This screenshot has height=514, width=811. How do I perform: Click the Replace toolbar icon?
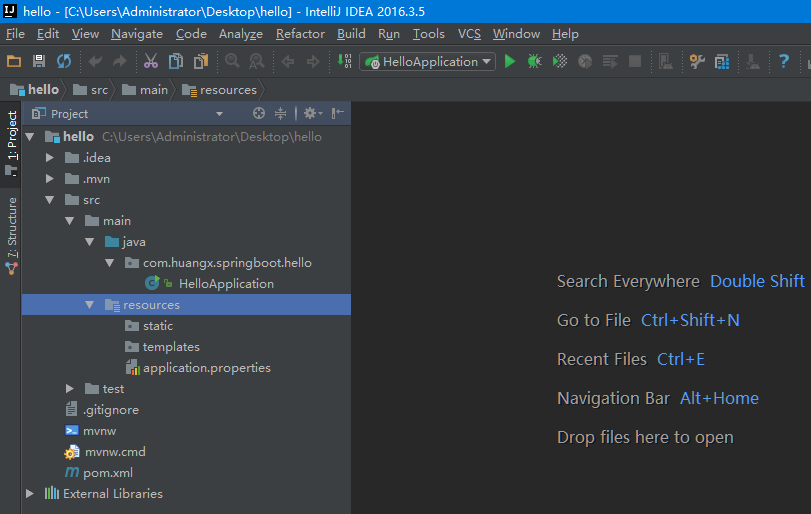[257, 62]
